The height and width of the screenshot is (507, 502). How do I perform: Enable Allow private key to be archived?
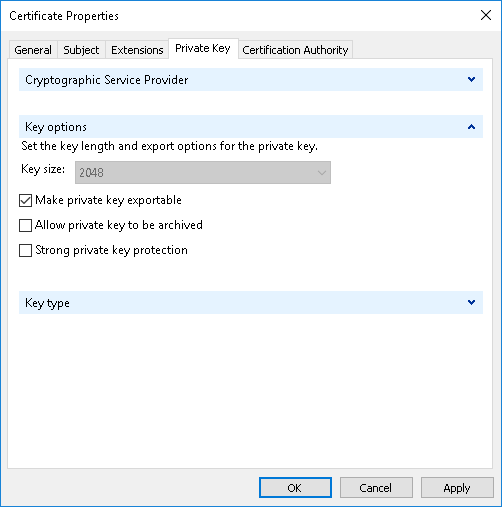point(25,225)
